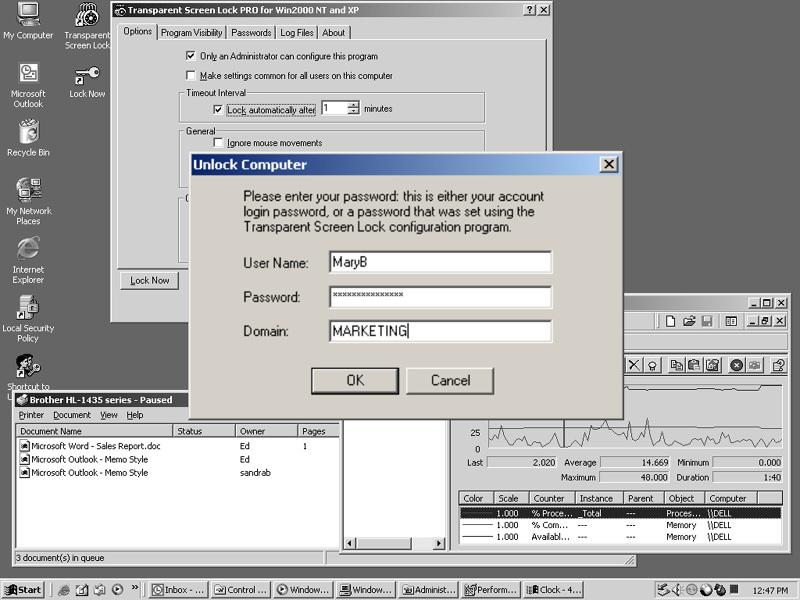Select the Microsoft Outlook desktop icon

(x=28, y=85)
